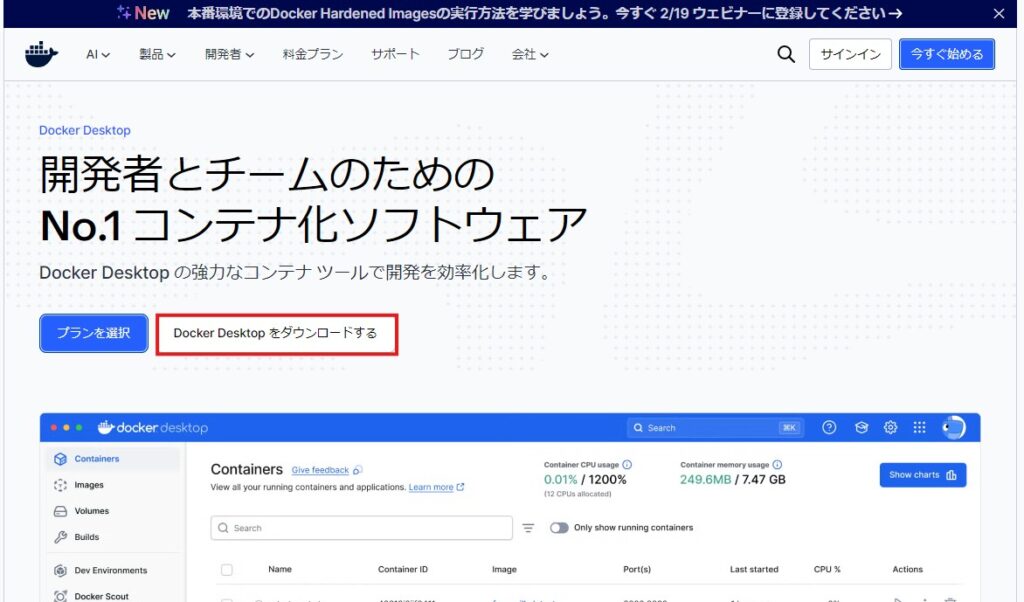Open the settings gear in Docker Desktop header

(x=890, y=427)
